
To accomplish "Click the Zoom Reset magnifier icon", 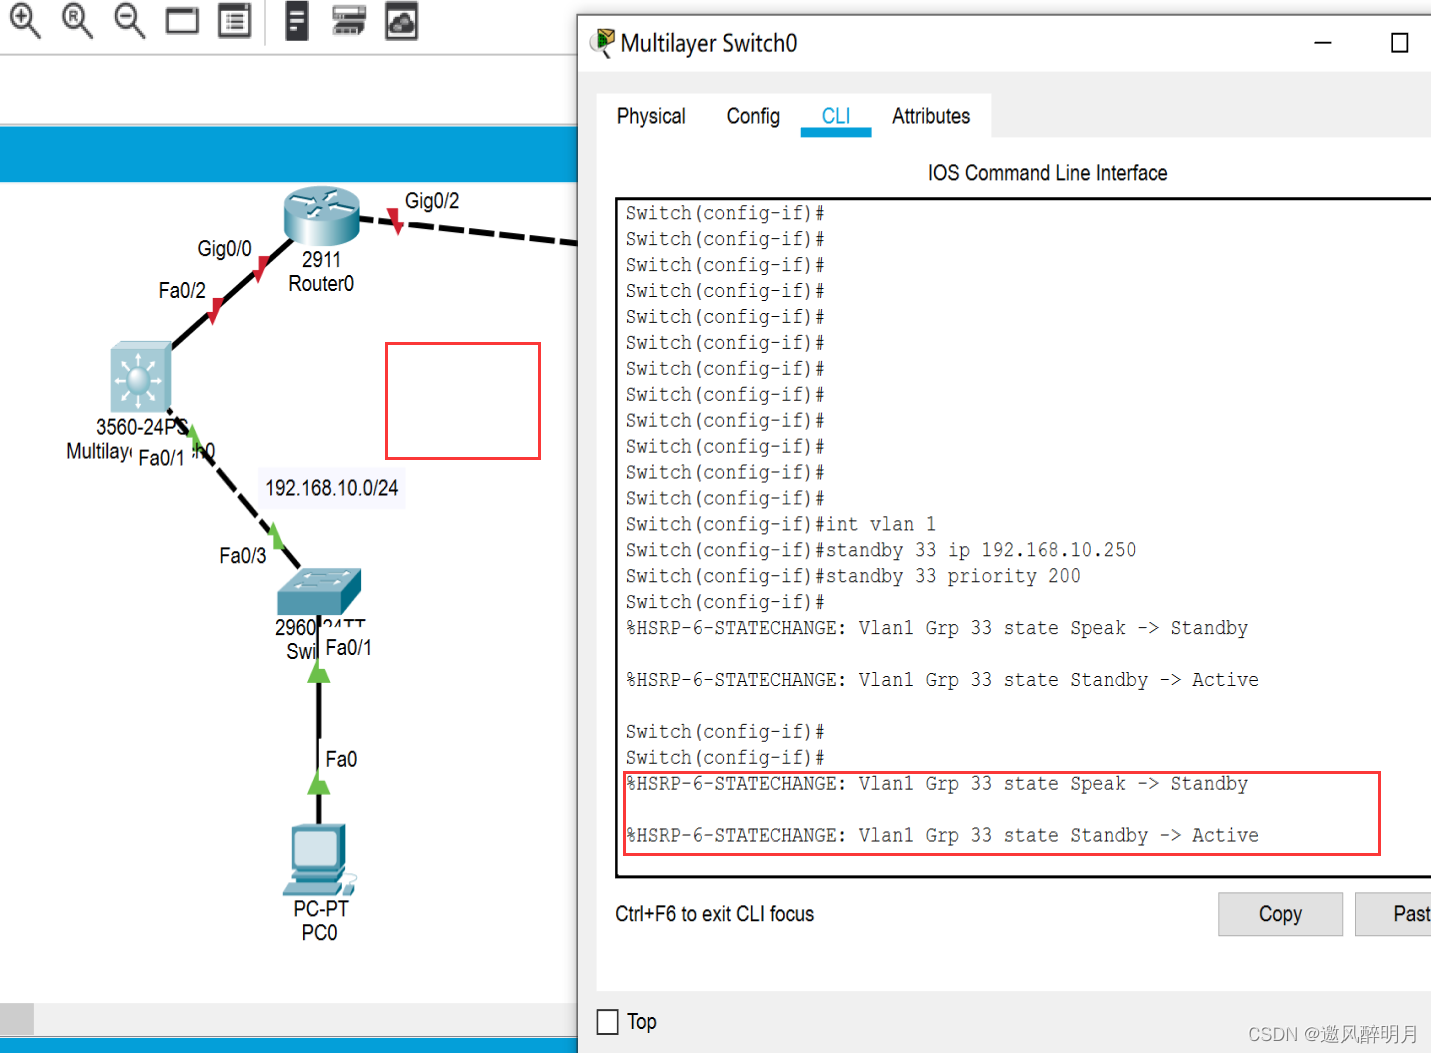I will coord(77,20).
